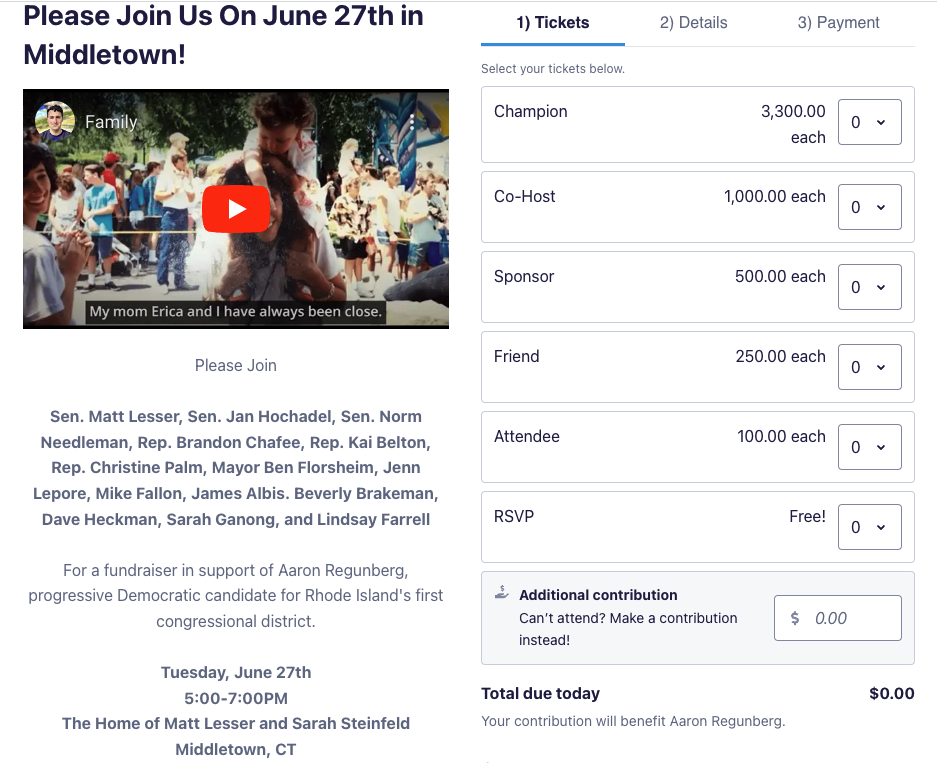Image resolution: width=937 pixels, height=763 pixels.
Task: Open the video title link 'Family'
Action: (x=111, y=122)
